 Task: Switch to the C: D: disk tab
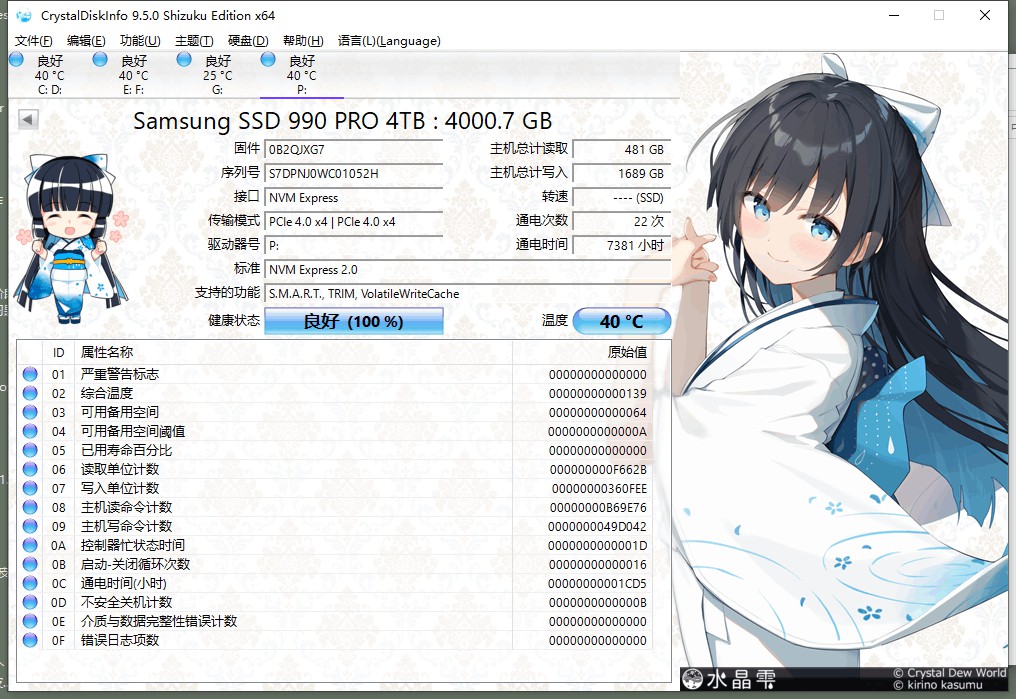pos(50,74)
